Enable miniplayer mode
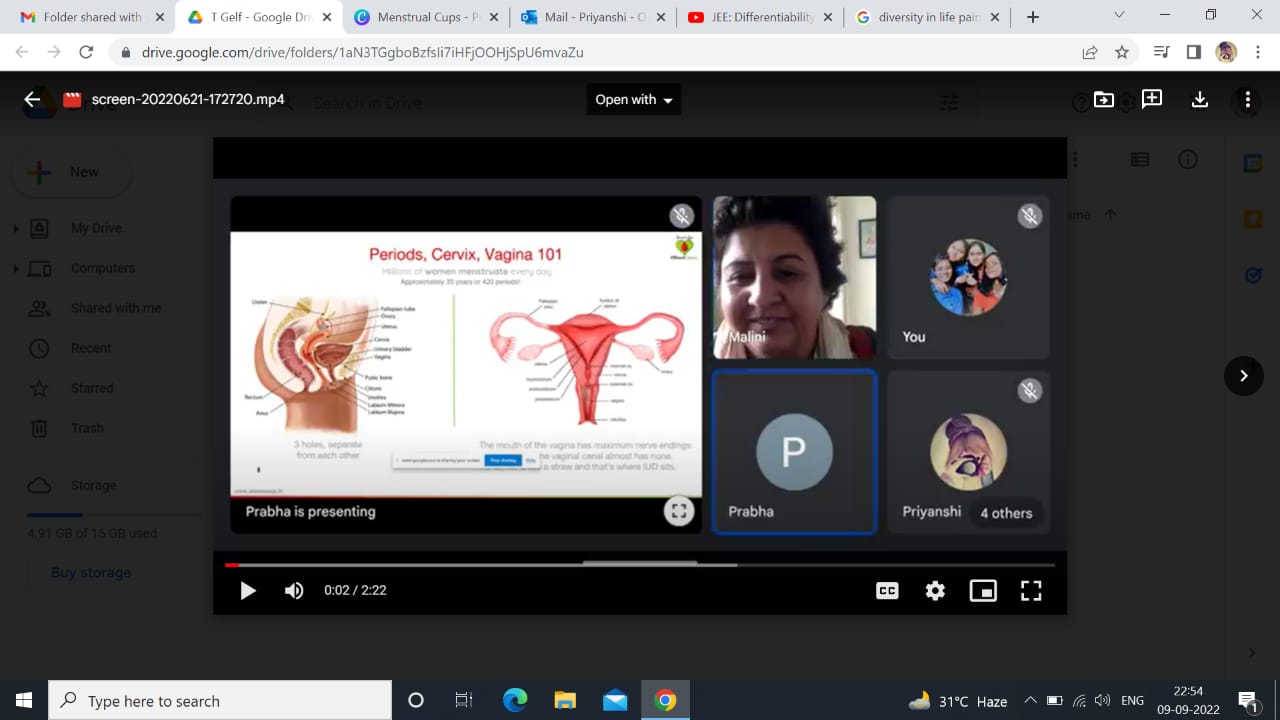The height and width of the screenshot is (720, 1280). [x=983, y=591]
